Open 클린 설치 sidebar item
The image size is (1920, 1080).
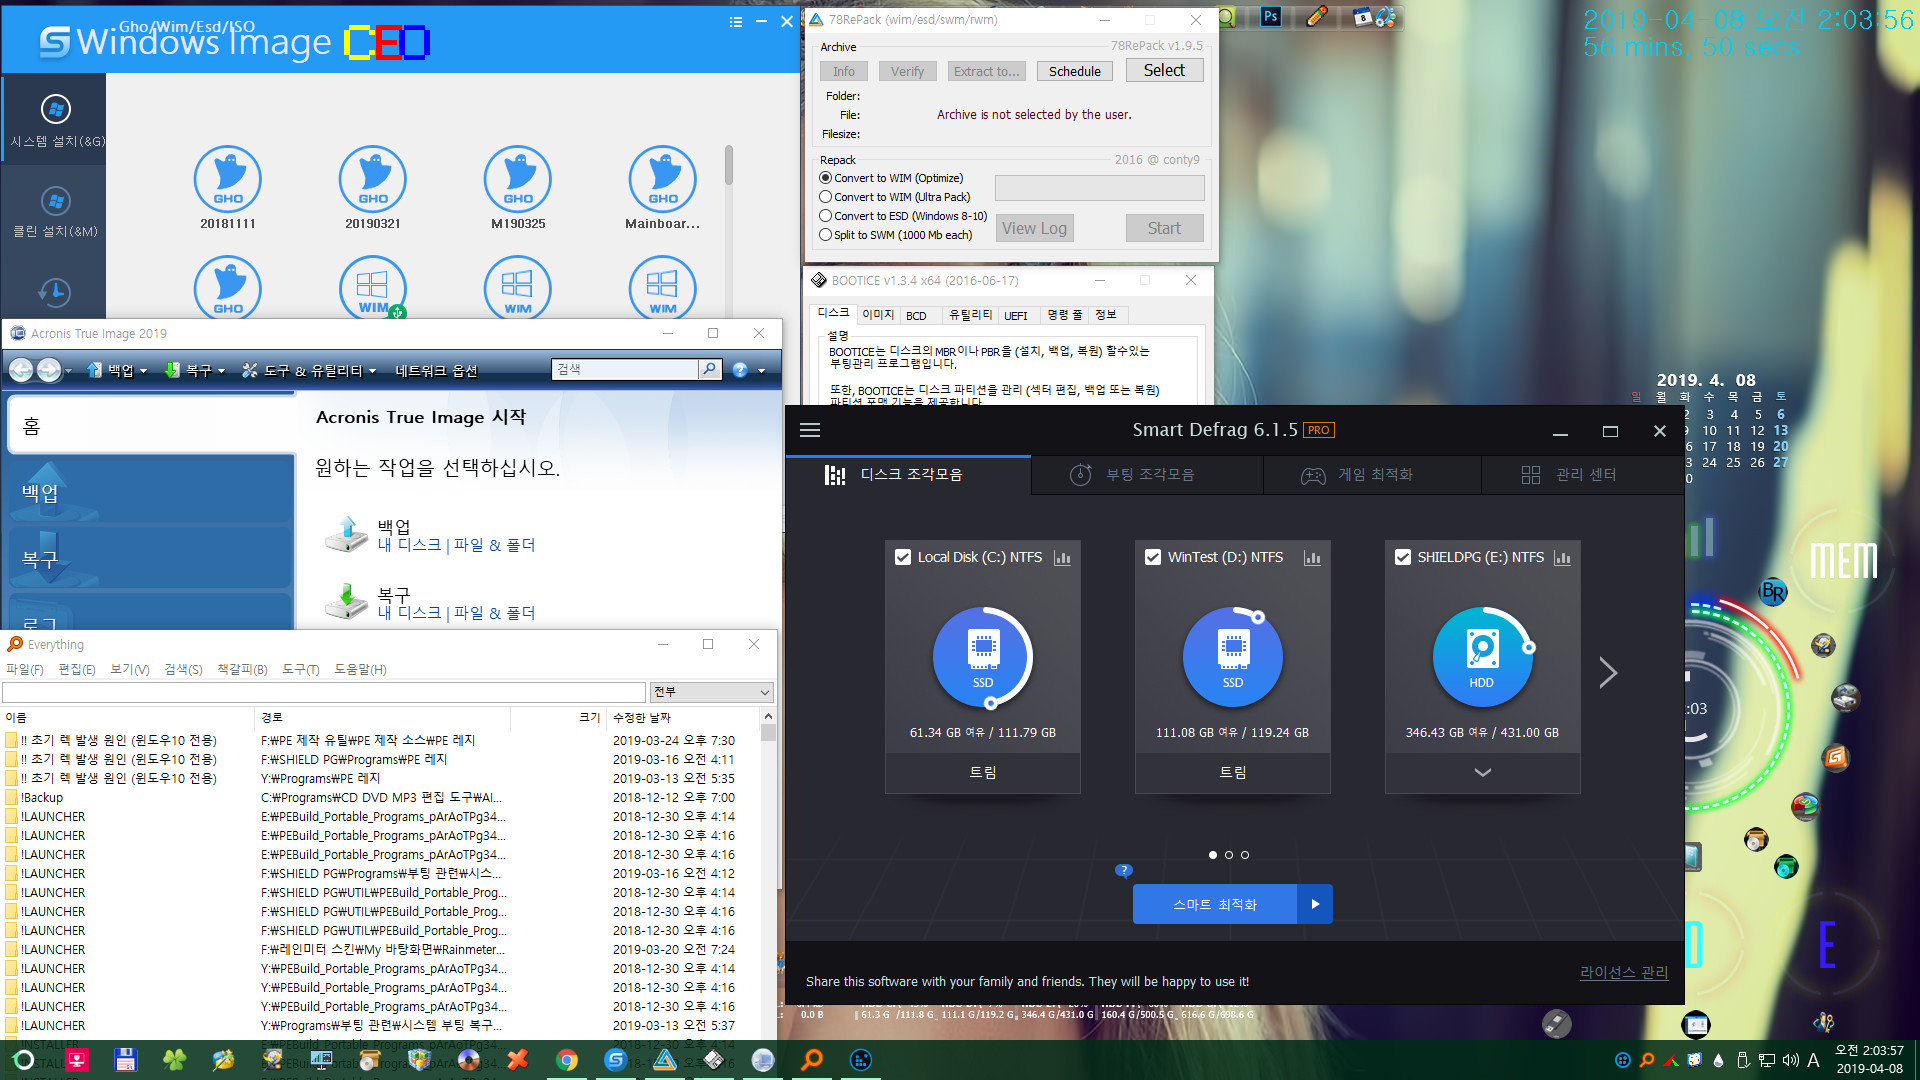coord(56,210)
